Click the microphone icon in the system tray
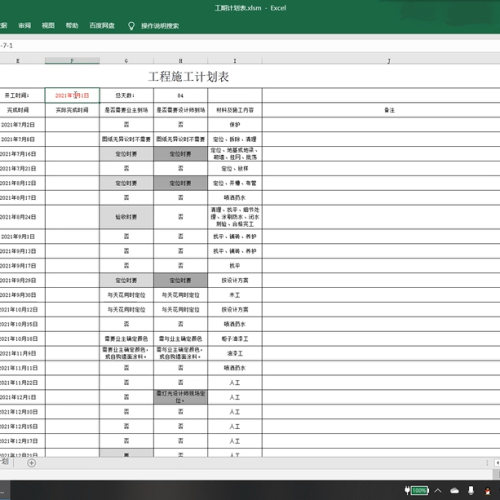Viewport: 500px width, 500px height. pos(471,490)
